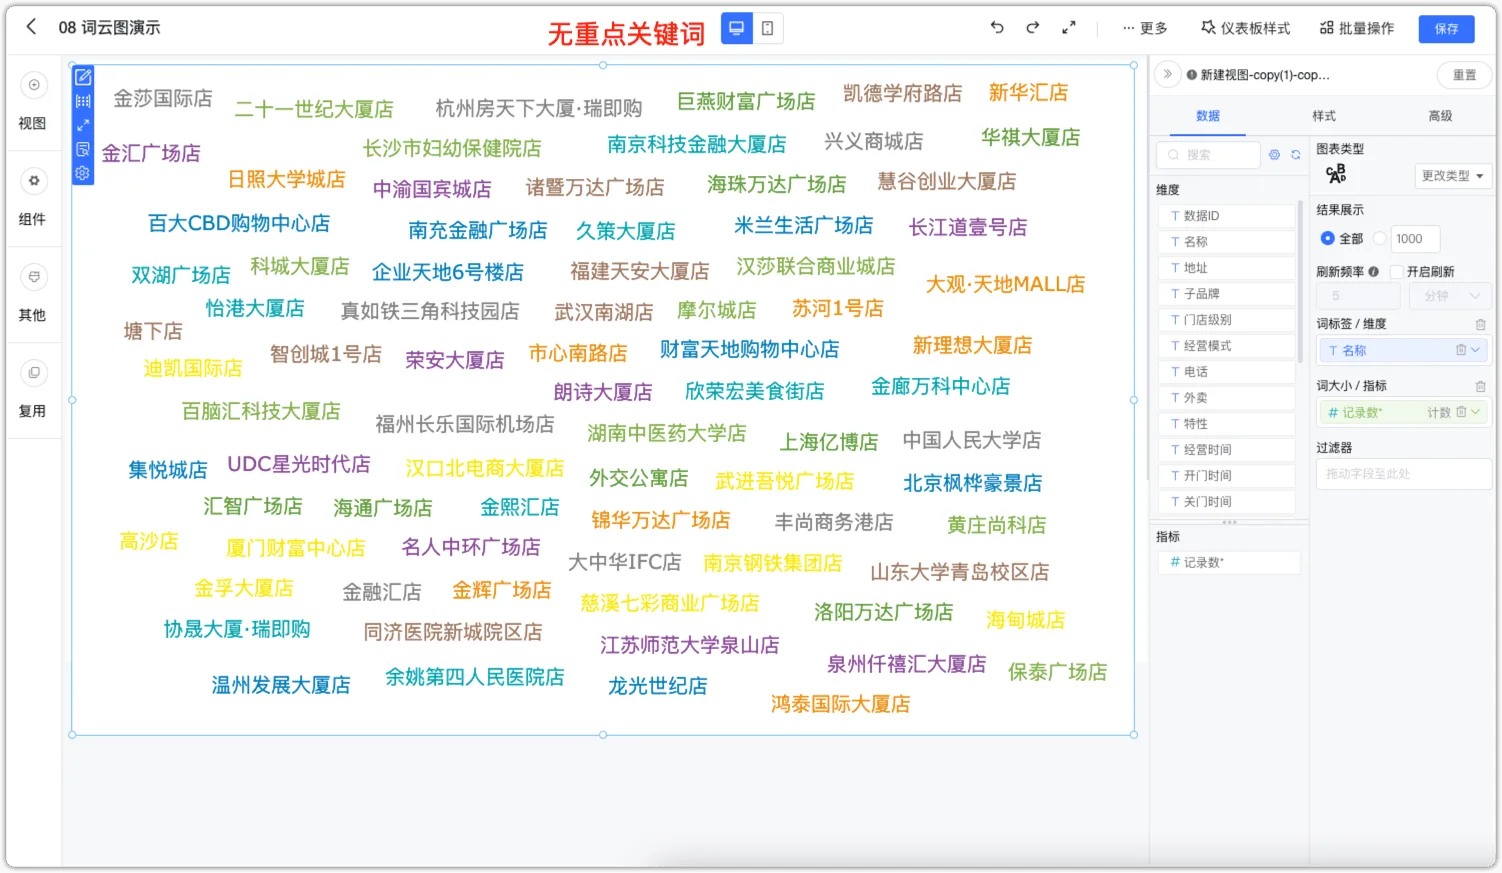Select 记录数 in the 指标 list
This screenshot has height=873, width=1502.
click(1230, 563)
